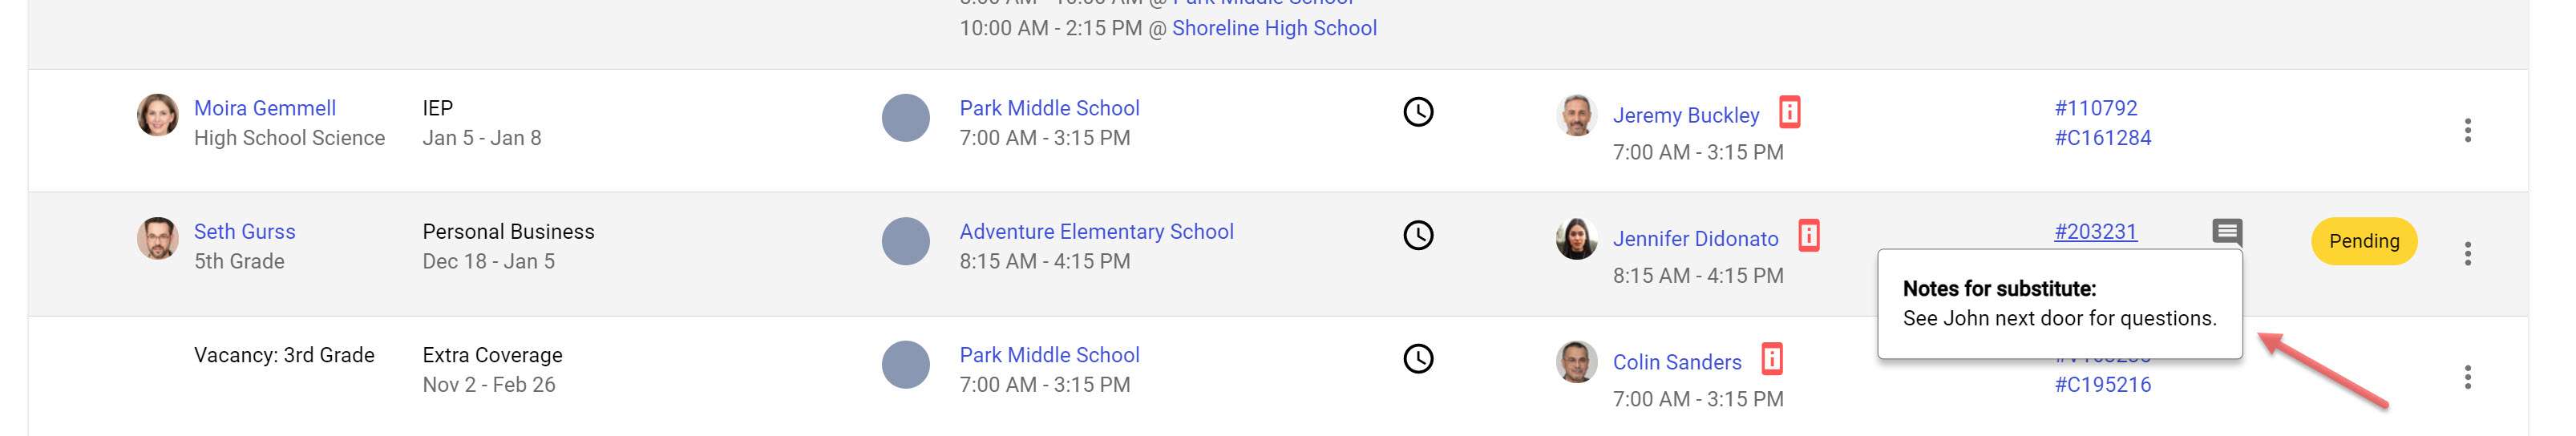Open substitute Colin Sanders's name link

point(1677,363)
